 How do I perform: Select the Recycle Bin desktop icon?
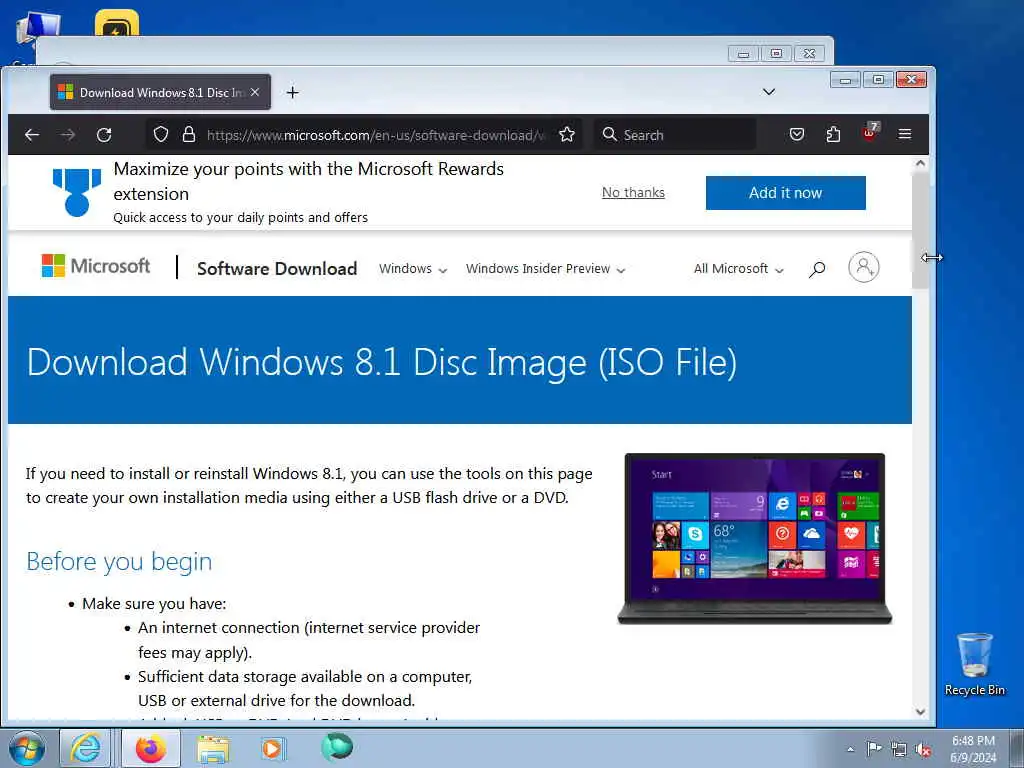pyautogui.click(x=974, y=664)
